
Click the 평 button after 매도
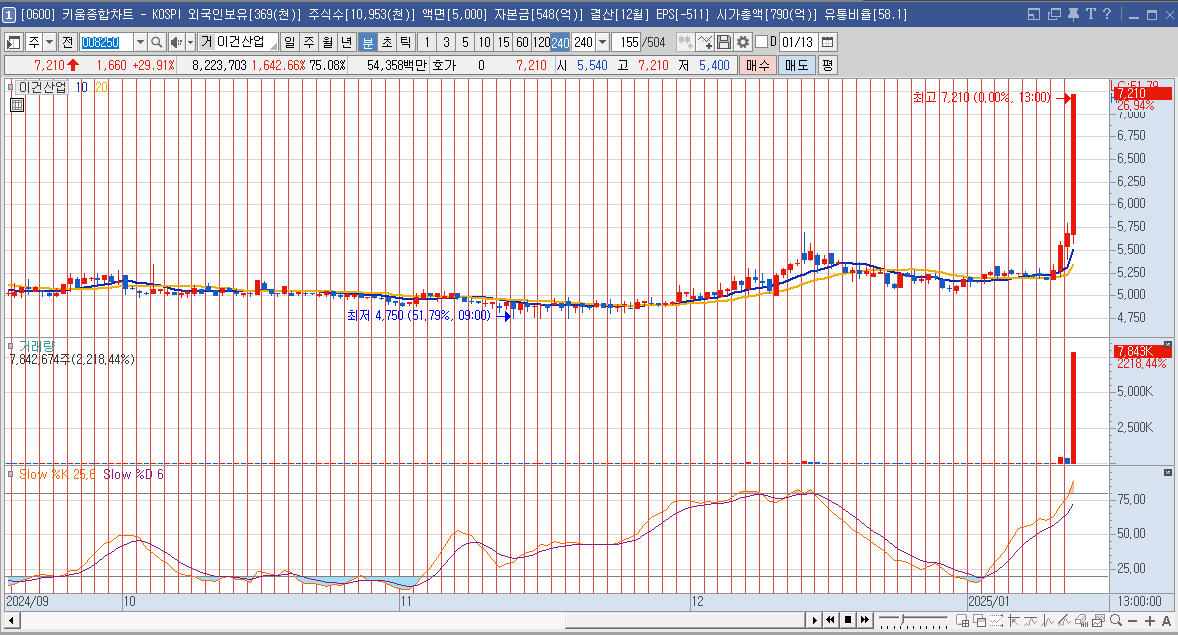click(x=827, y=65)
